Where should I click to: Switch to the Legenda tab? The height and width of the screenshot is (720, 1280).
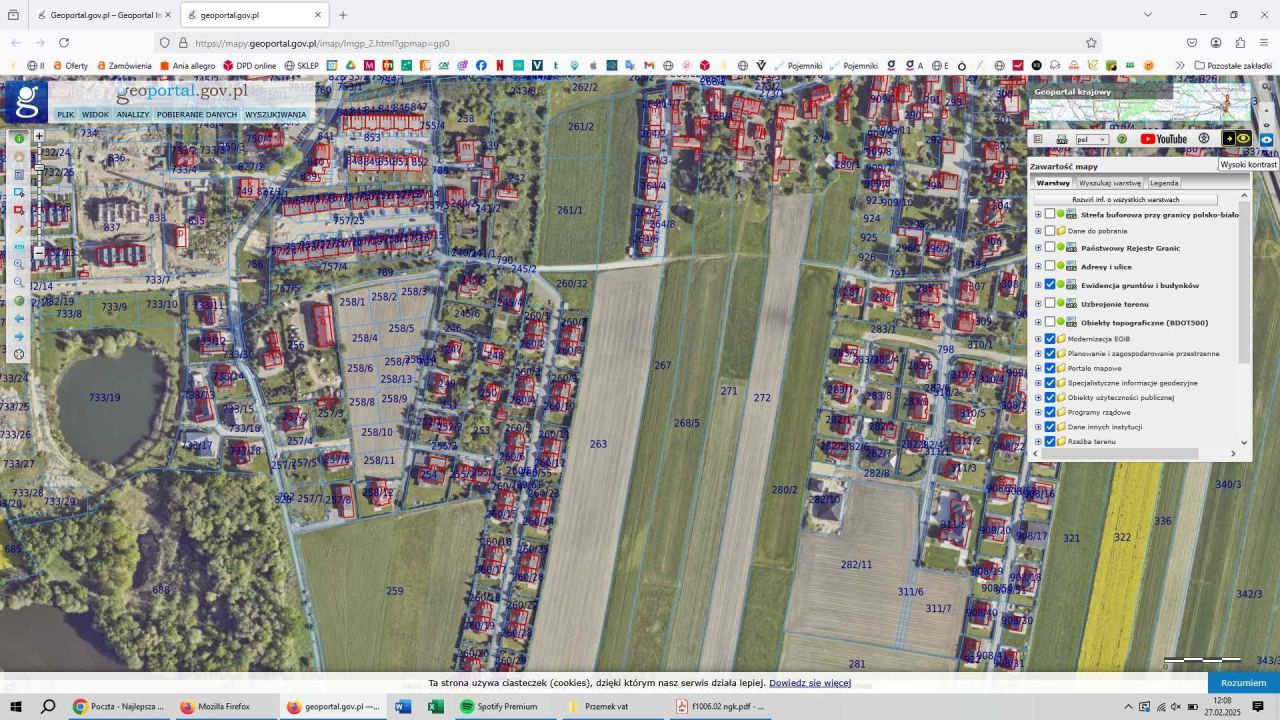click(1163, 183)
